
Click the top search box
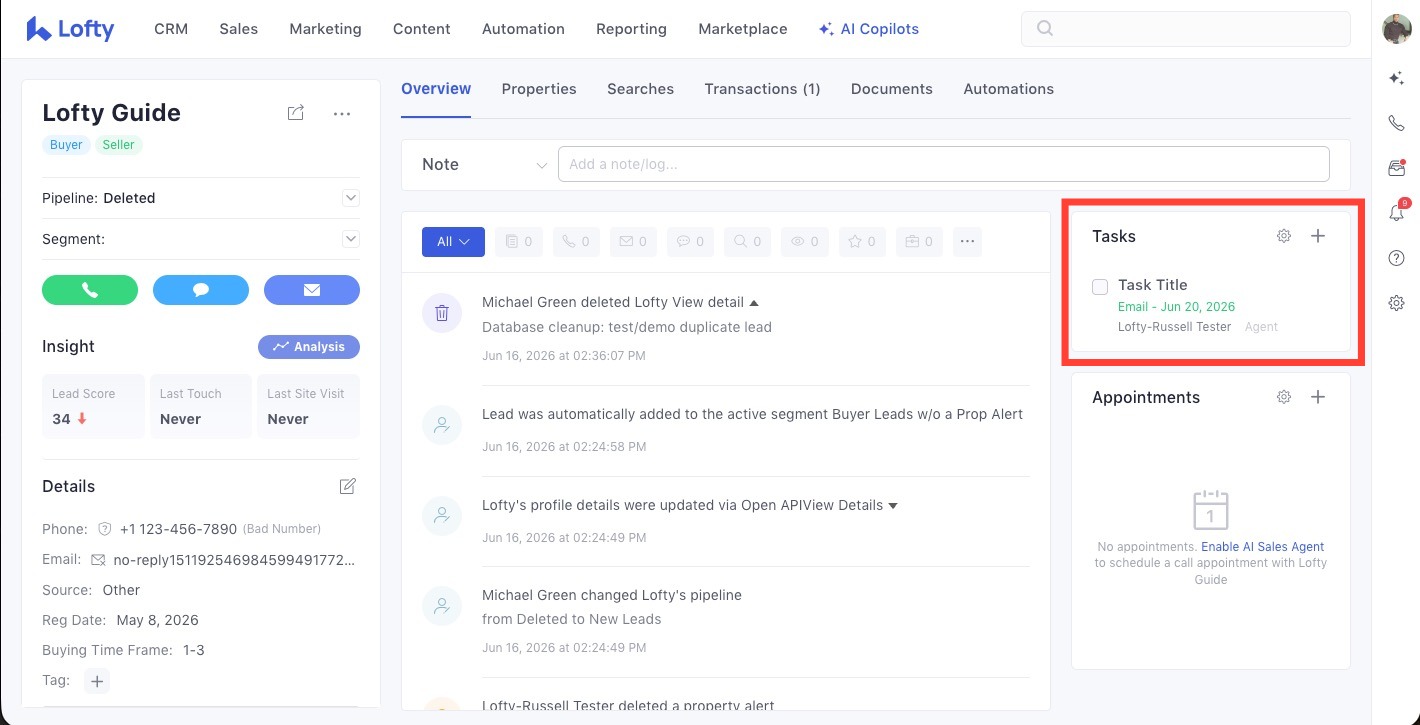click(x=1185, y=29)
